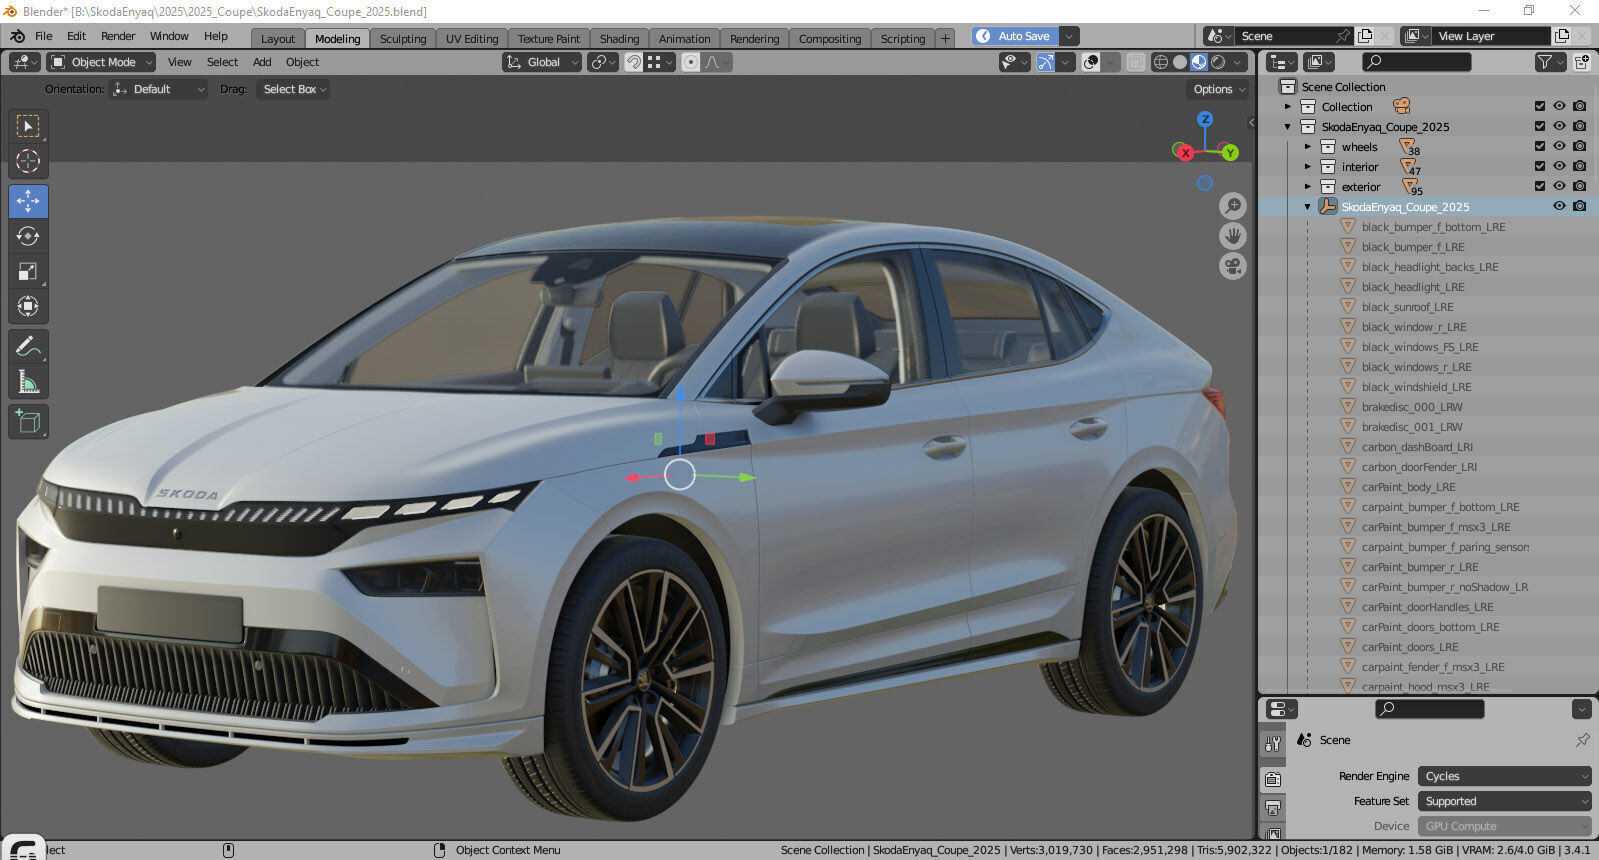Toggle X-ray display mode
This screenshot has height=860, width=1599.
[1136, 62]
